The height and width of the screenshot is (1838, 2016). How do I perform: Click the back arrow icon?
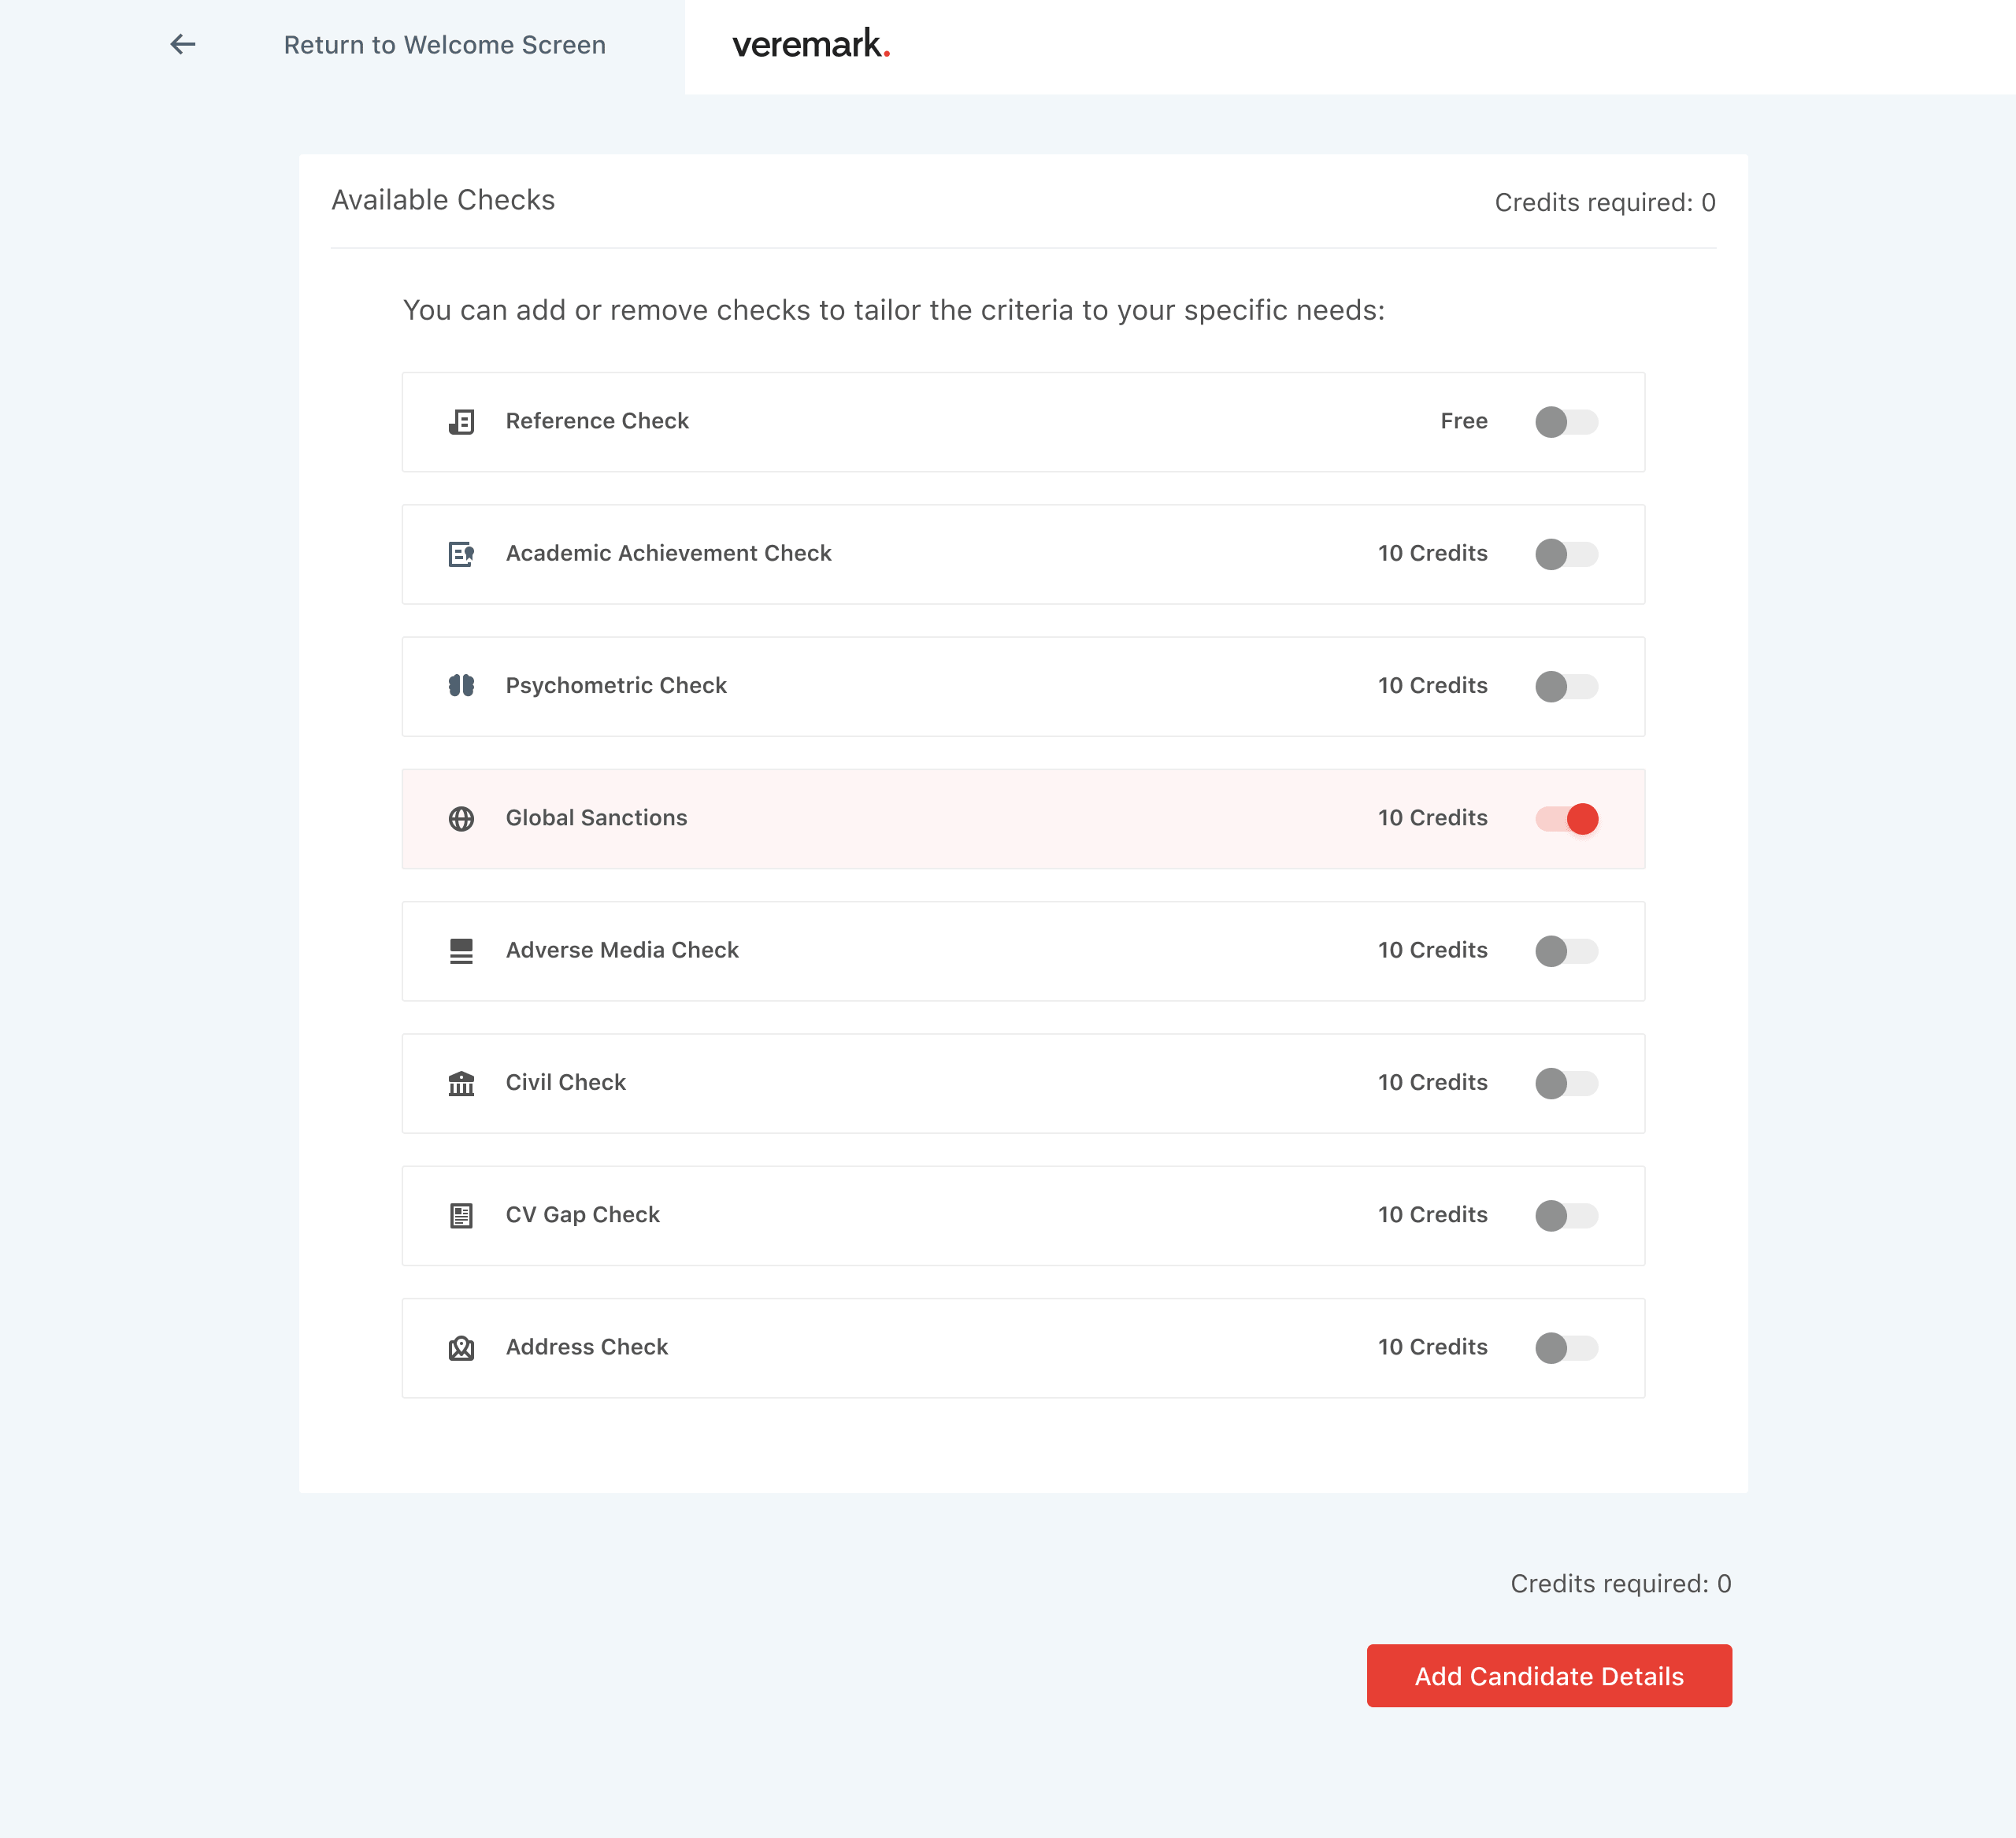coord(182,44)
